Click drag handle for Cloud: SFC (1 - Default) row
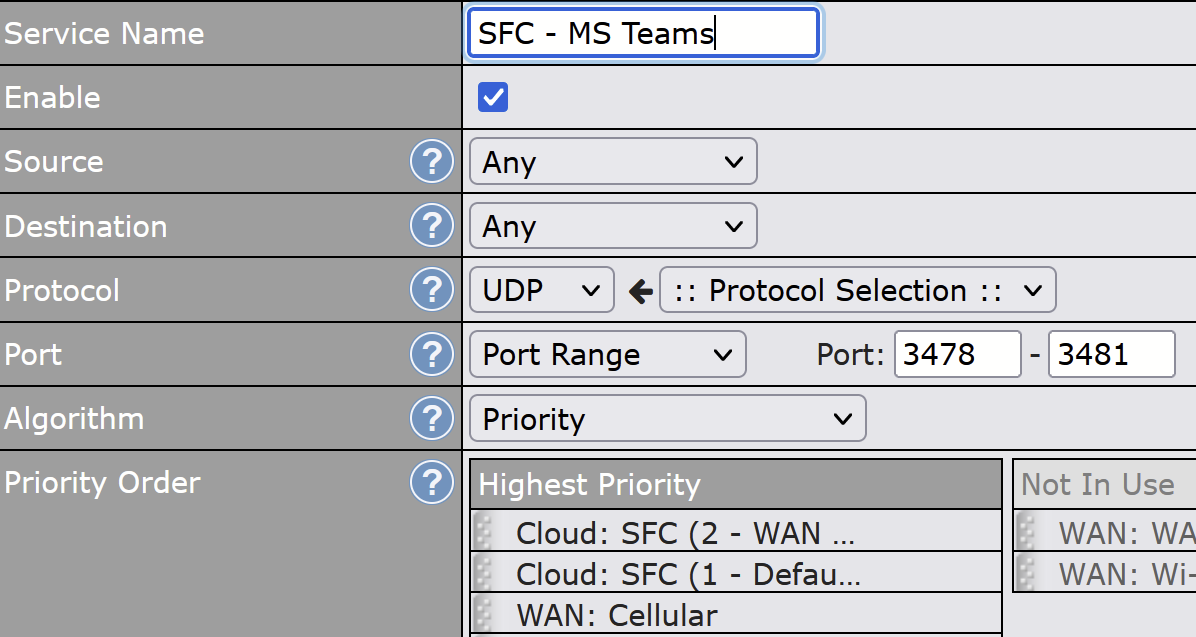The height and width of the screenshot is (637, 1196). point(485,573)
